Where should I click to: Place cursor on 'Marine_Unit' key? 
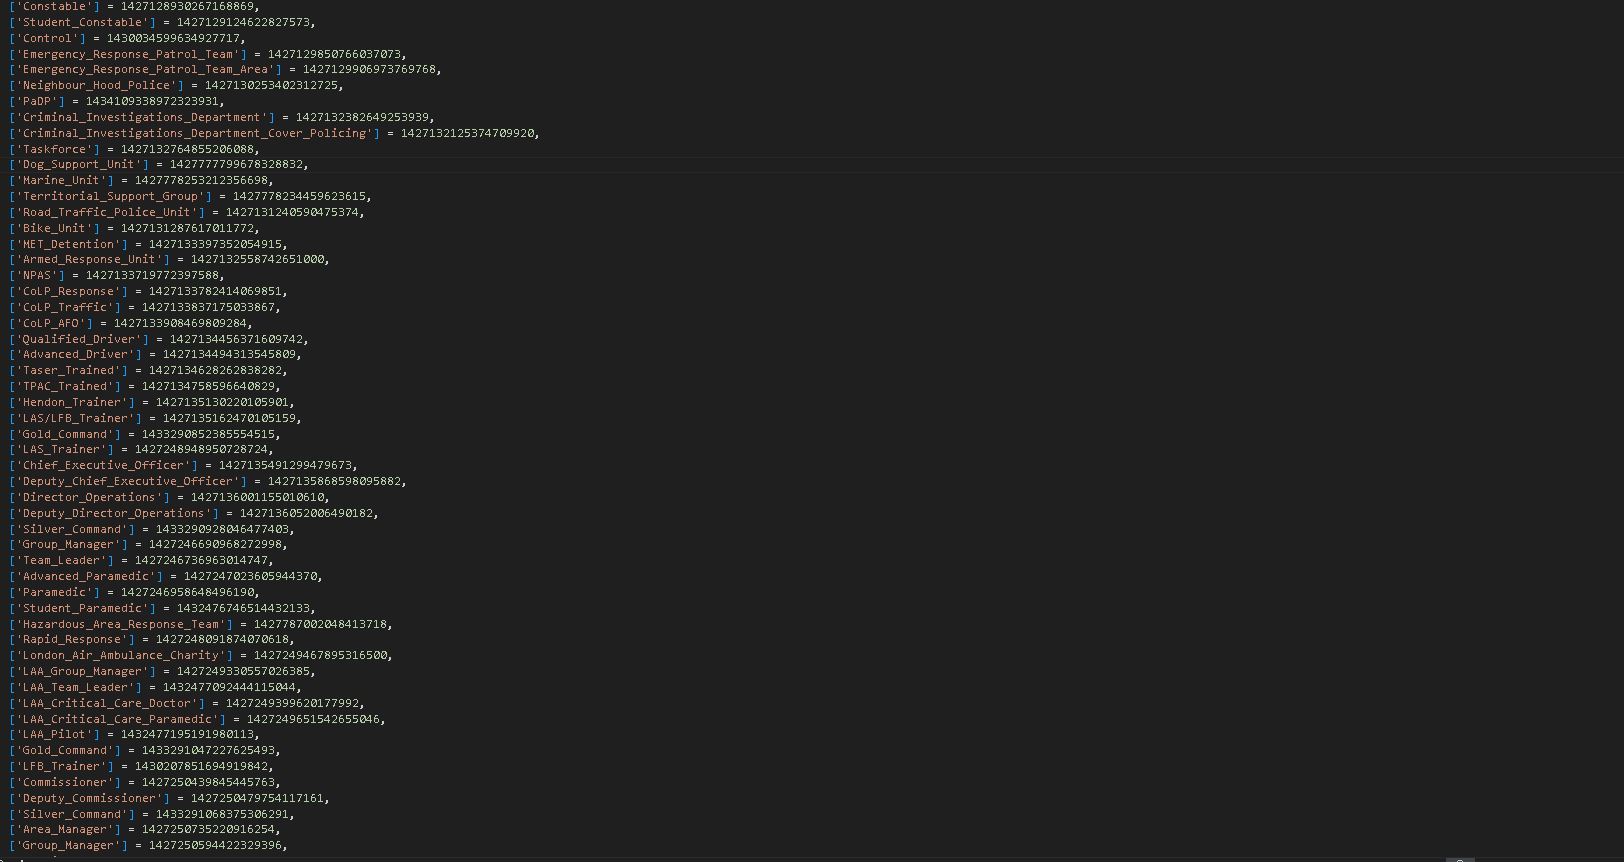[x=61, y=181]
